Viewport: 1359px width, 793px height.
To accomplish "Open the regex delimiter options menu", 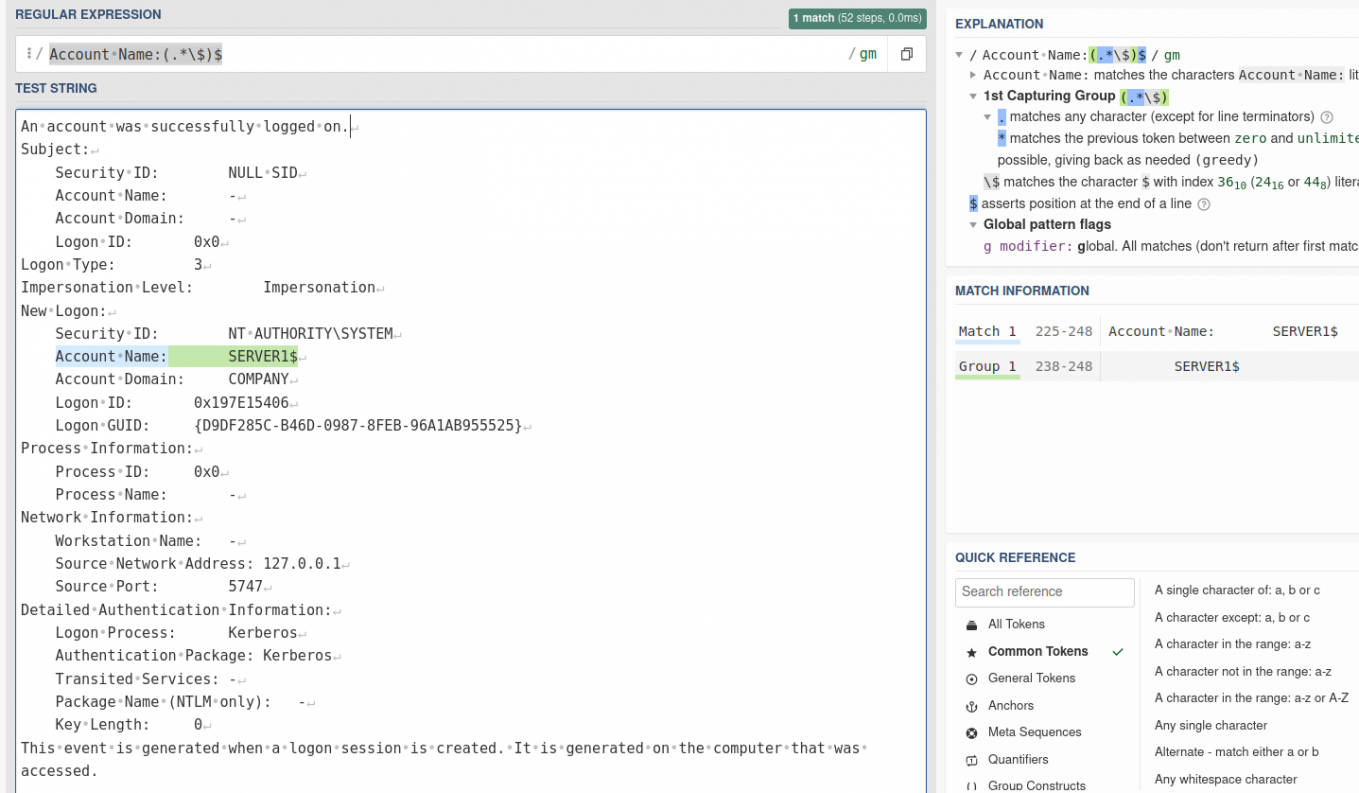I will pos(29,54).
